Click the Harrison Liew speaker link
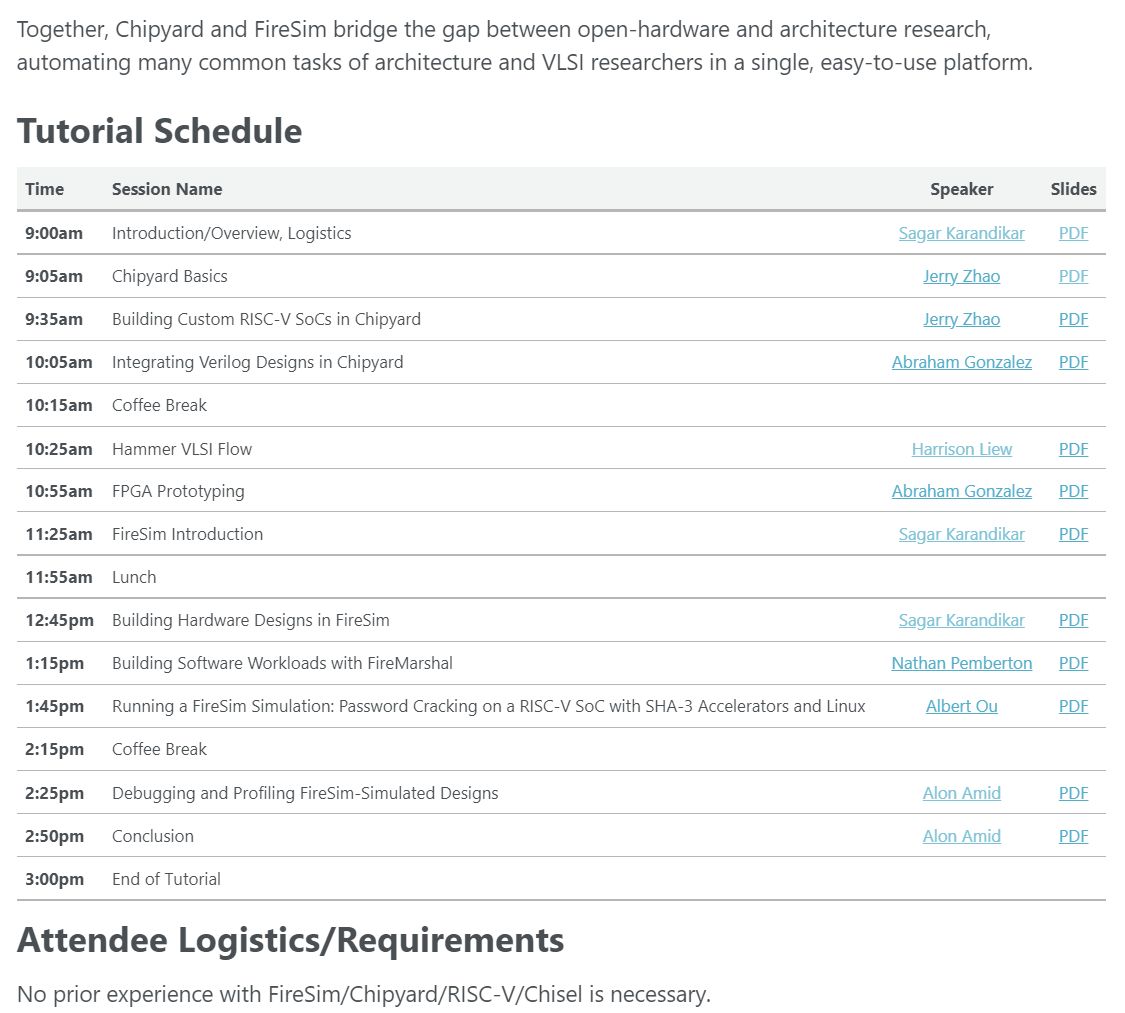Viewport: 1125px width, 1013px height. [x=961, y=448]
